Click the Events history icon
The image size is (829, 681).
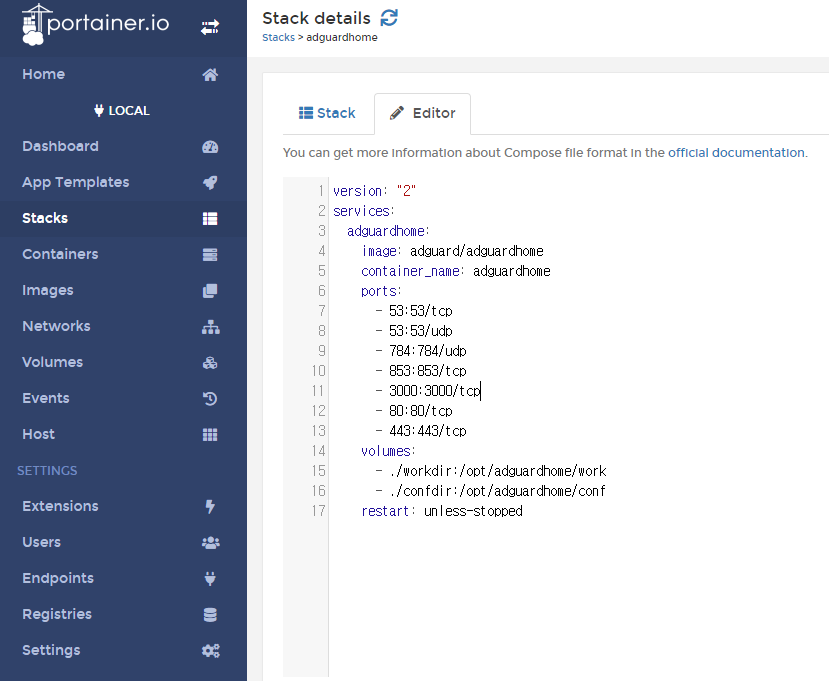tap(210, 399)
